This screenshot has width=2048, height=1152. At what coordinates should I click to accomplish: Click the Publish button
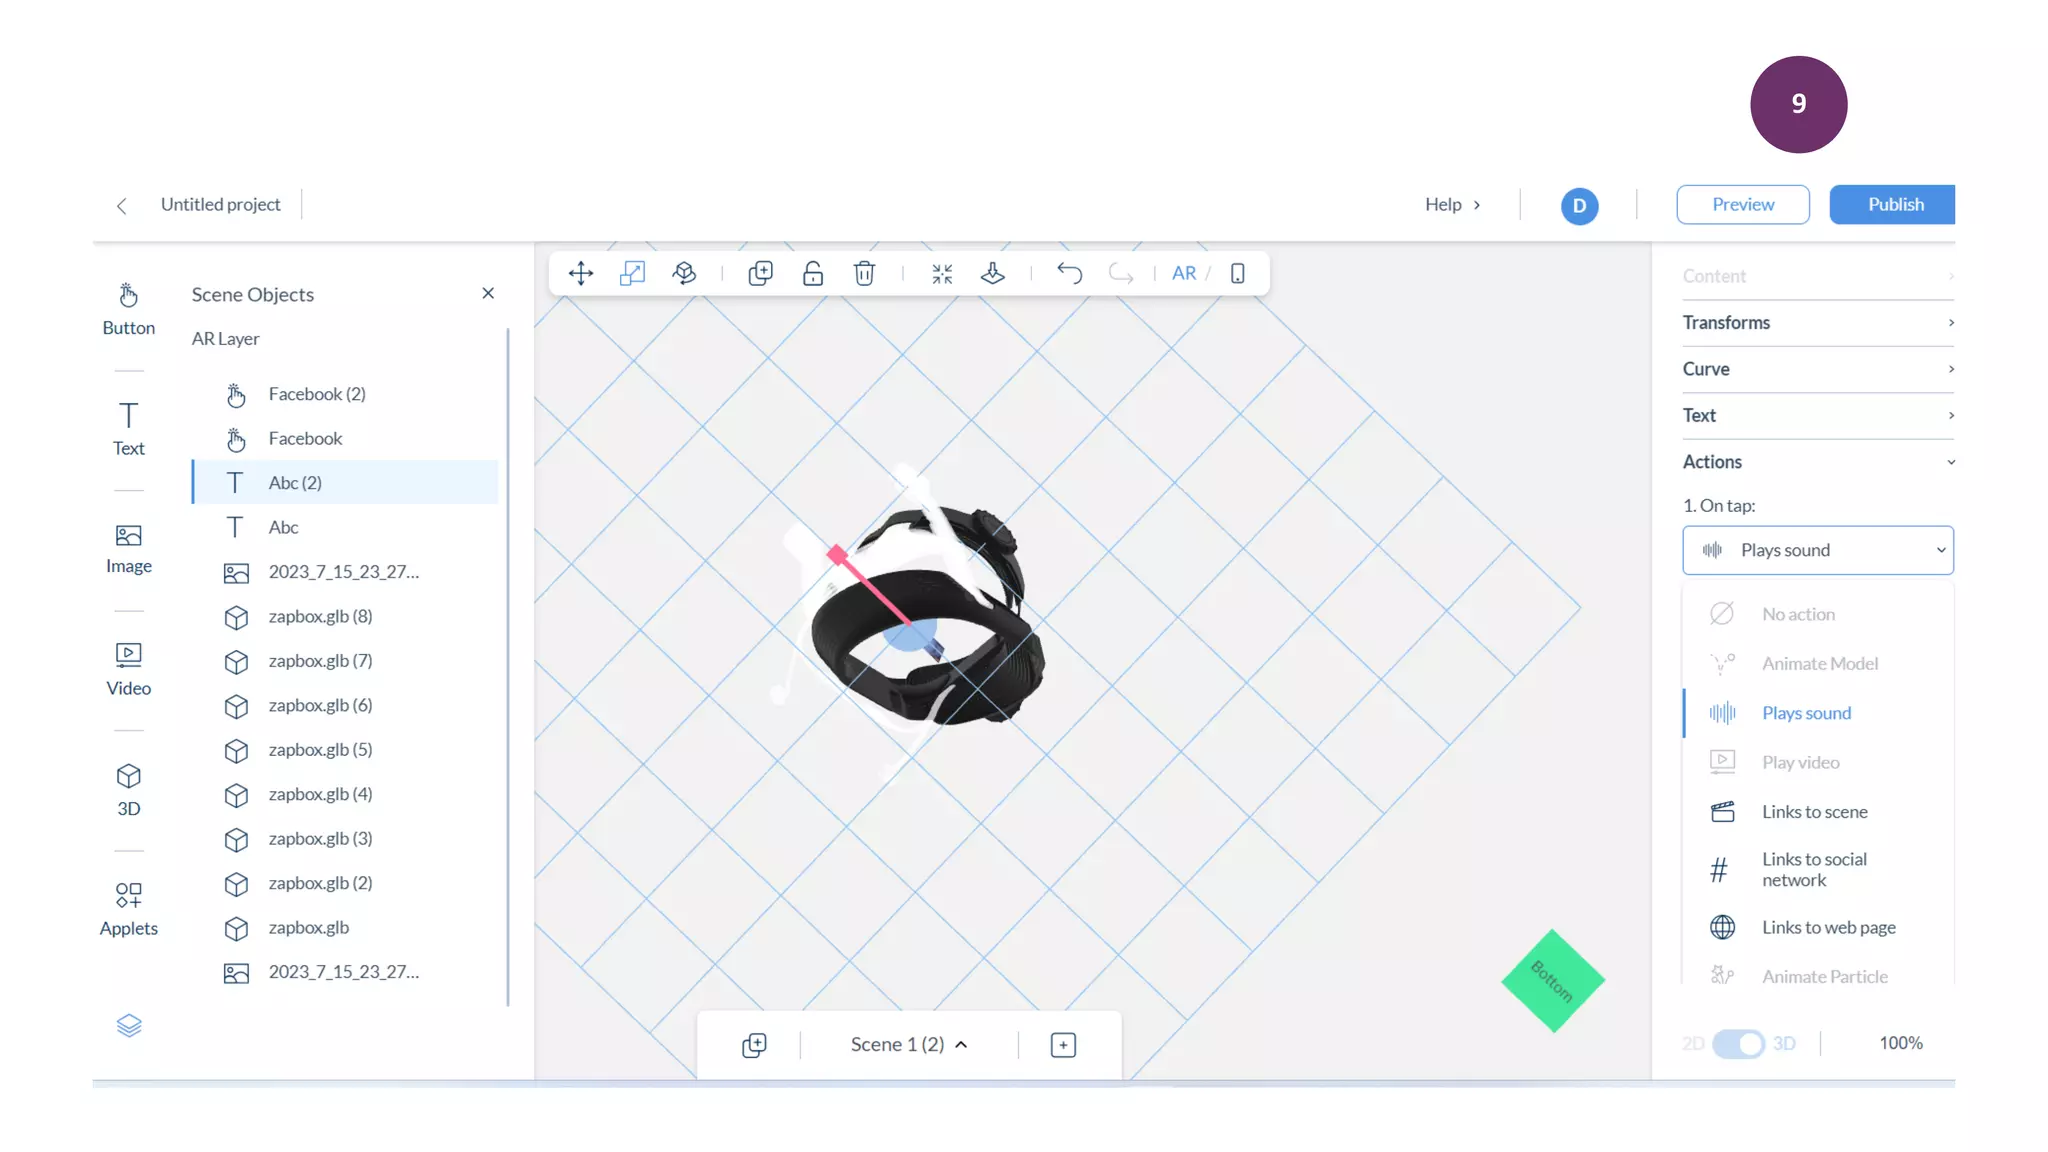click(1894, 204)
